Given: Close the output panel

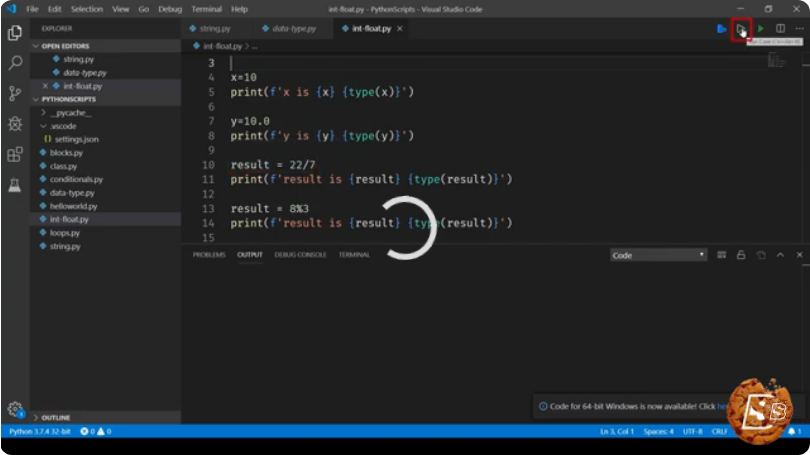Looking at the screenshot, I should click(x=799, y=255).
